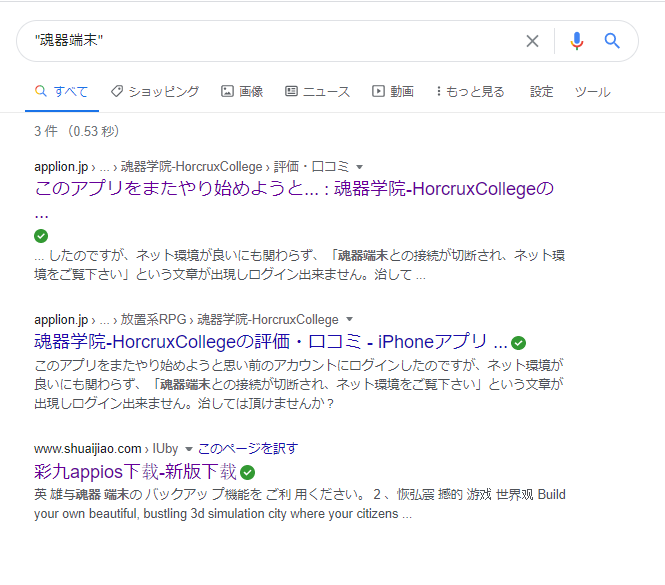Open result 彩九appios下载-新版下载
This screenshot has height=585, width=665.
pyautogui.click(x=135, y=472)
